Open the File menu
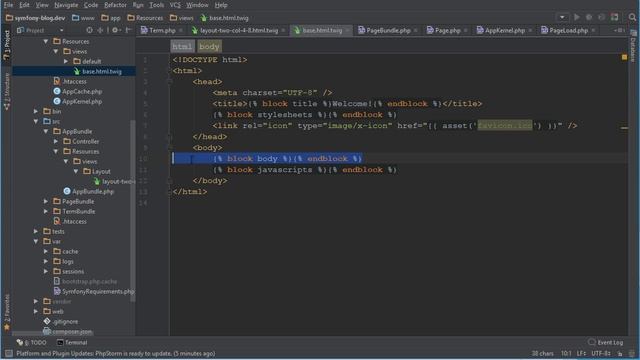 [x=8, y=5]
